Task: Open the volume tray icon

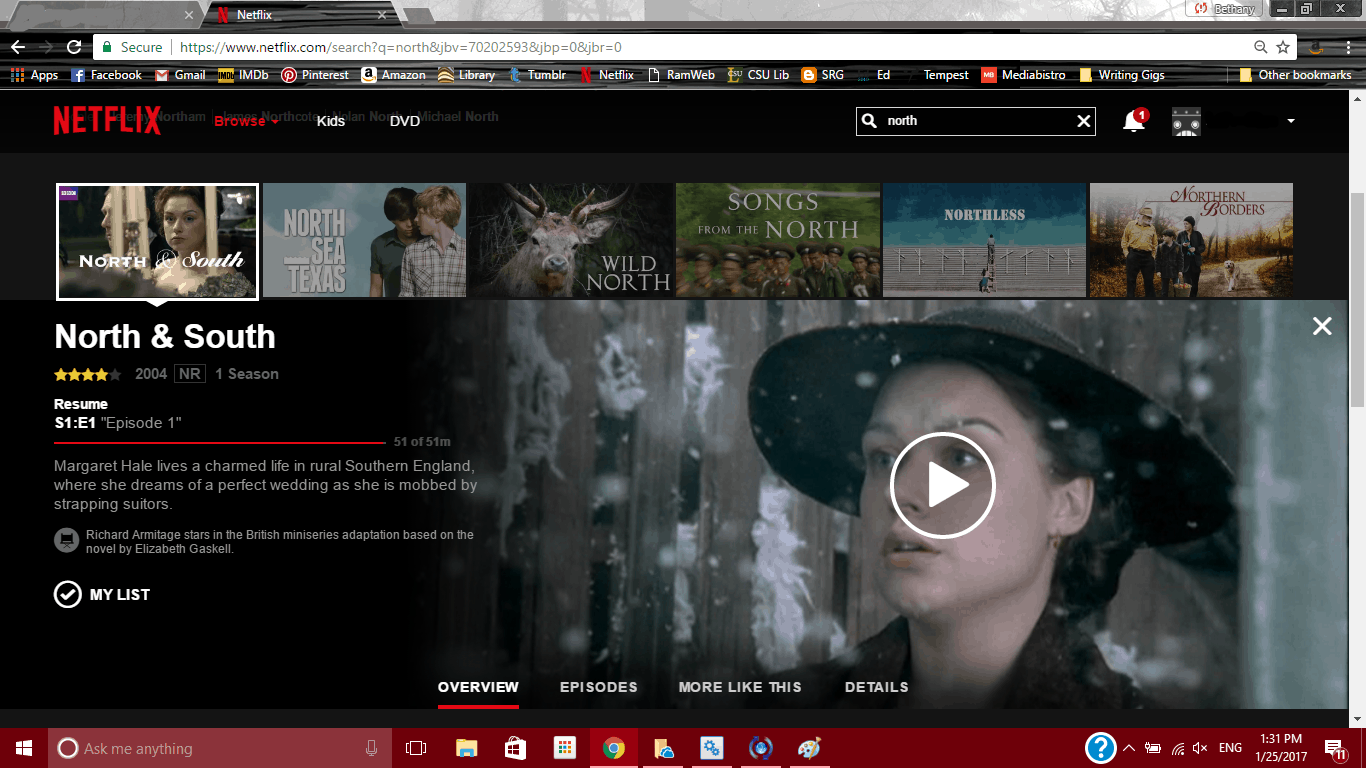Action: click(1201, 748)
